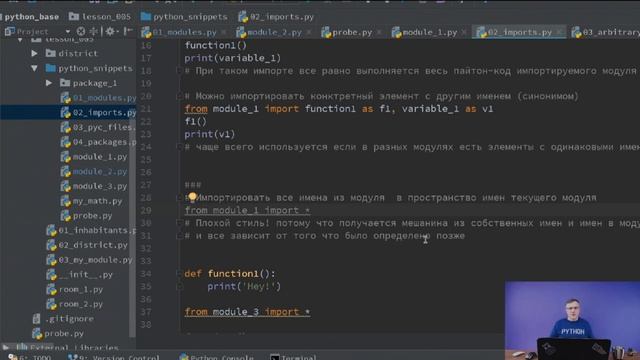The width and height of the screenshot is (640, 360).
Task: Expand the package_1 folder
Action: pyautogui.click(x=49, y=83)
